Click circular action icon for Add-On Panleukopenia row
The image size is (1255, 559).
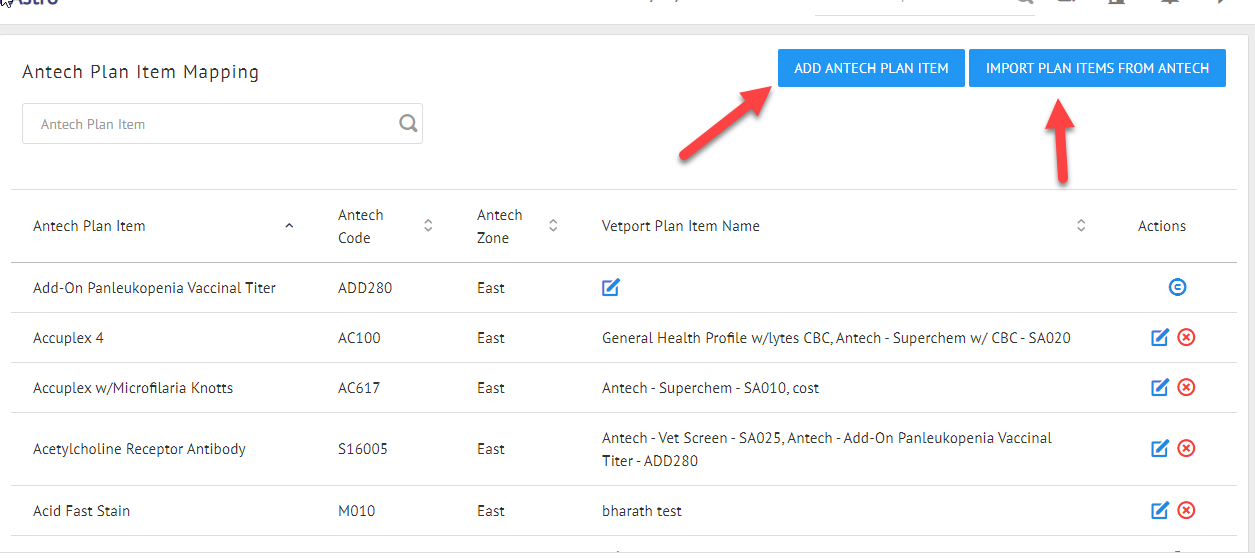tap(1178, 288)
